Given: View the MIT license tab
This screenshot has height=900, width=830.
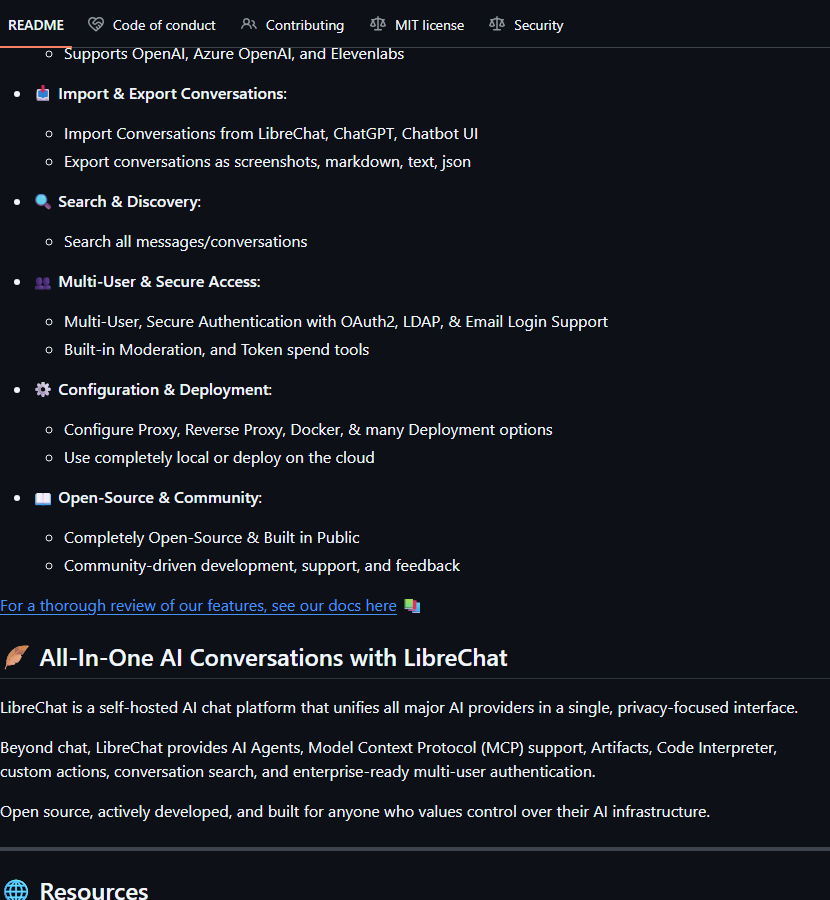Looking at the screenshot, I should 428,24.
